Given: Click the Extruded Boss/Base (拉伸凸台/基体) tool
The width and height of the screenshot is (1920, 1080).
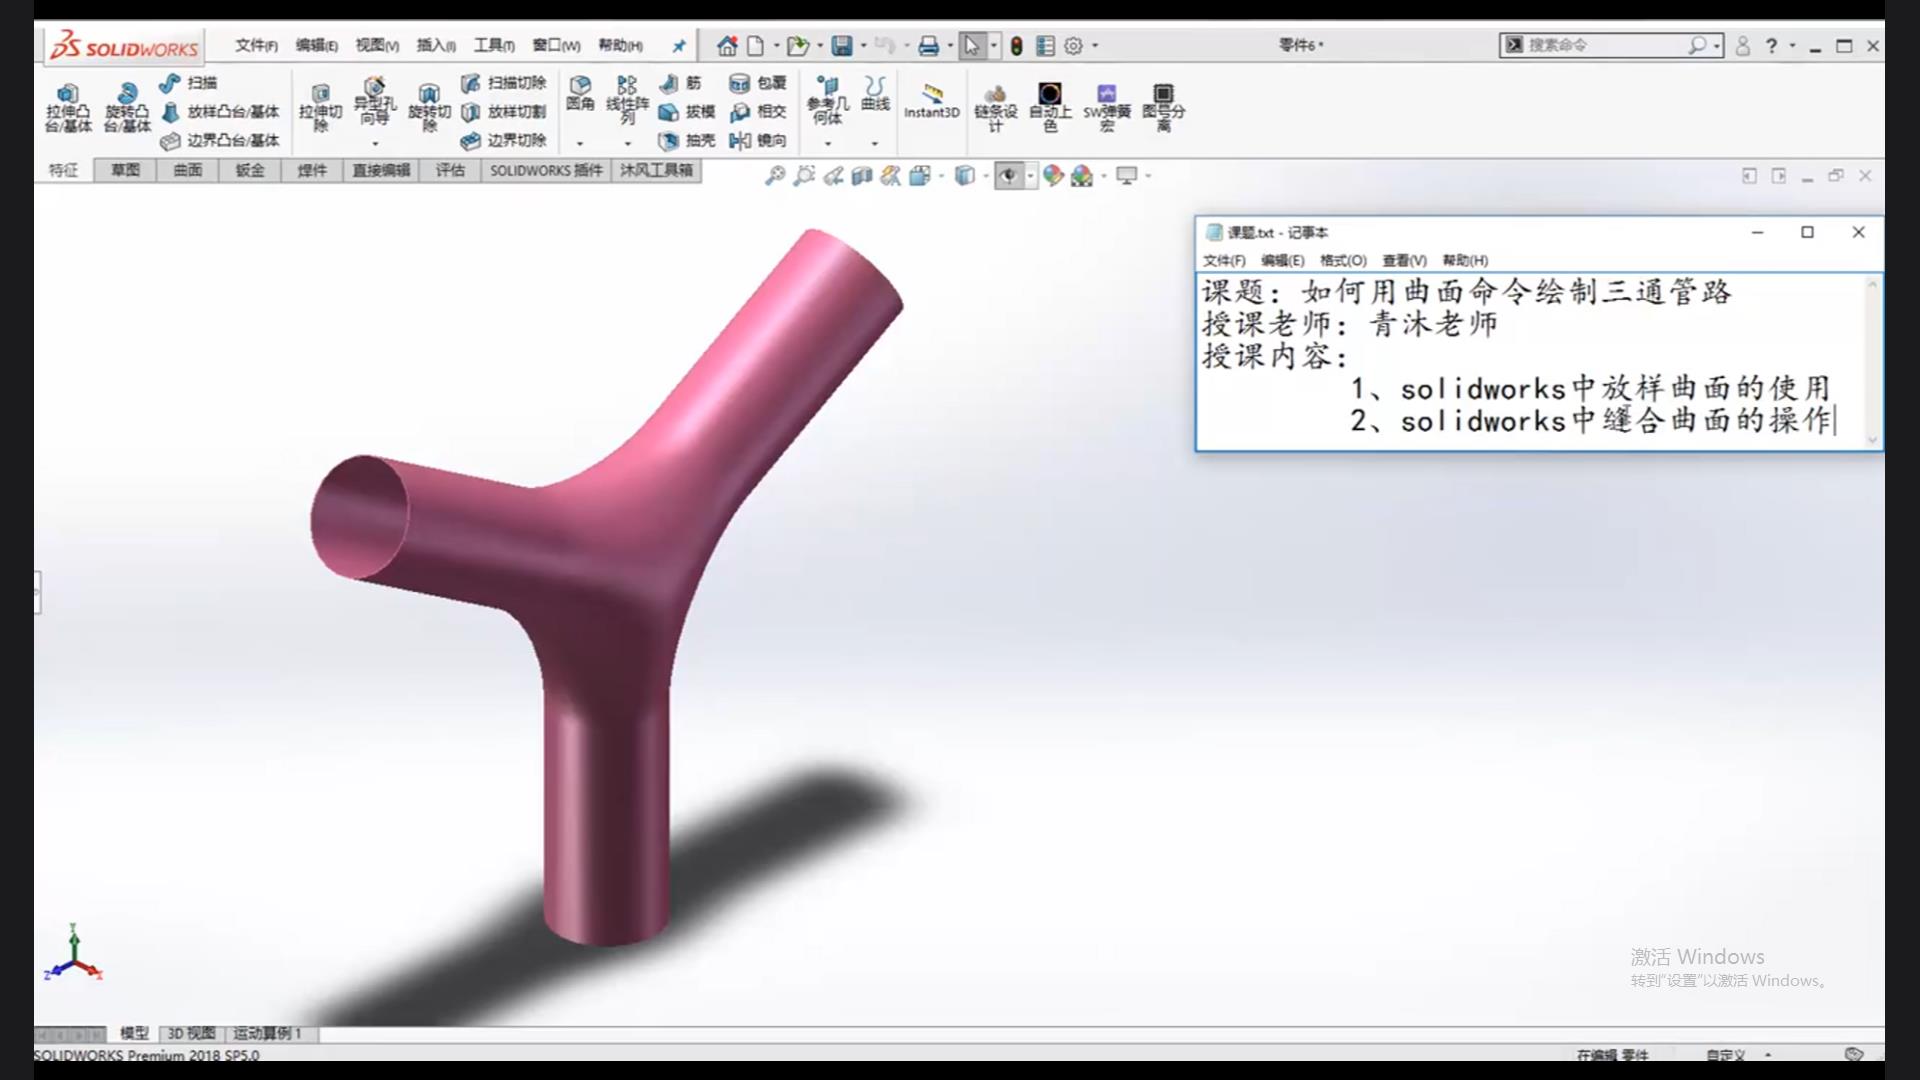Looking at the screenshot, I should point(68,108).
